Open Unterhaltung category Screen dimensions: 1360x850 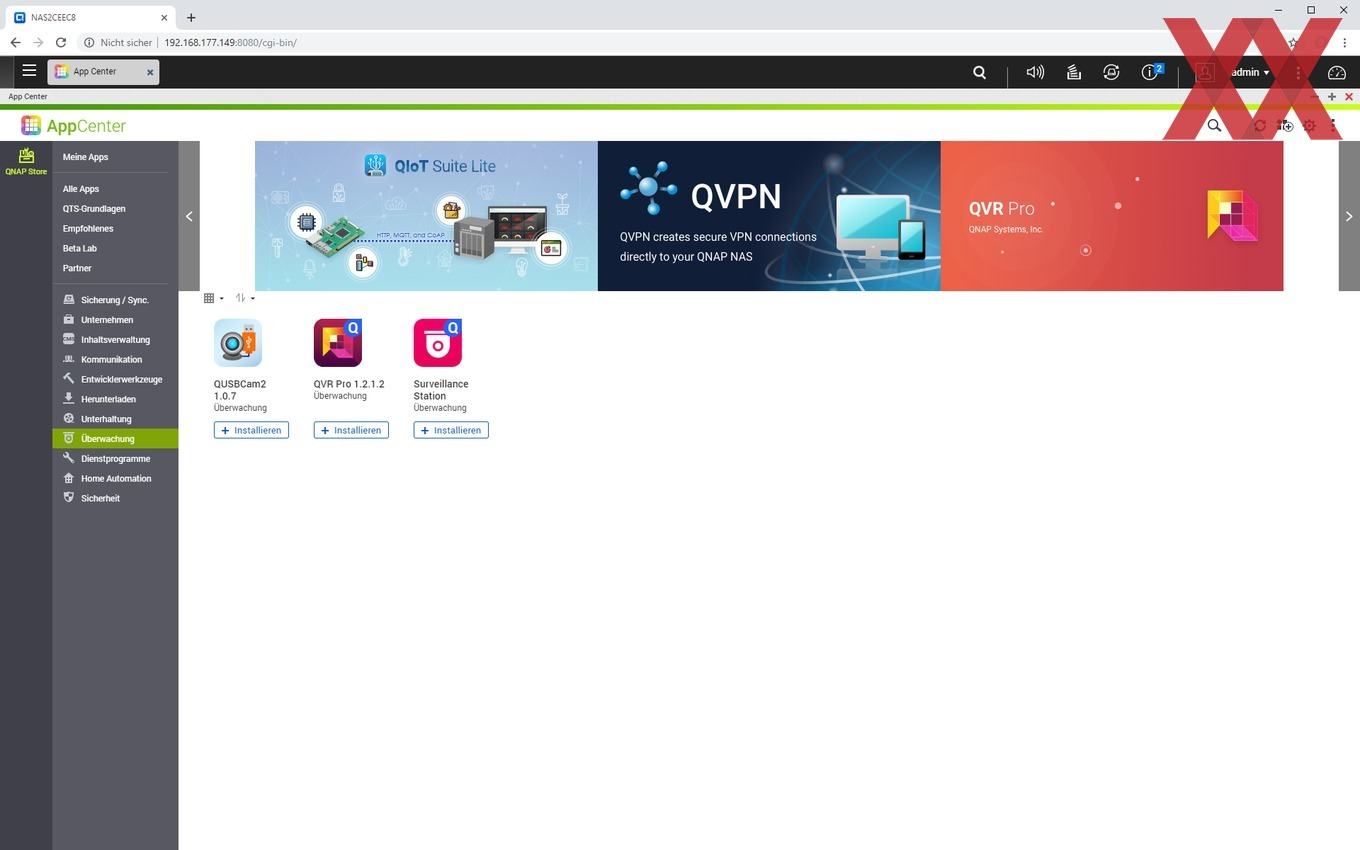pos(115,419)
